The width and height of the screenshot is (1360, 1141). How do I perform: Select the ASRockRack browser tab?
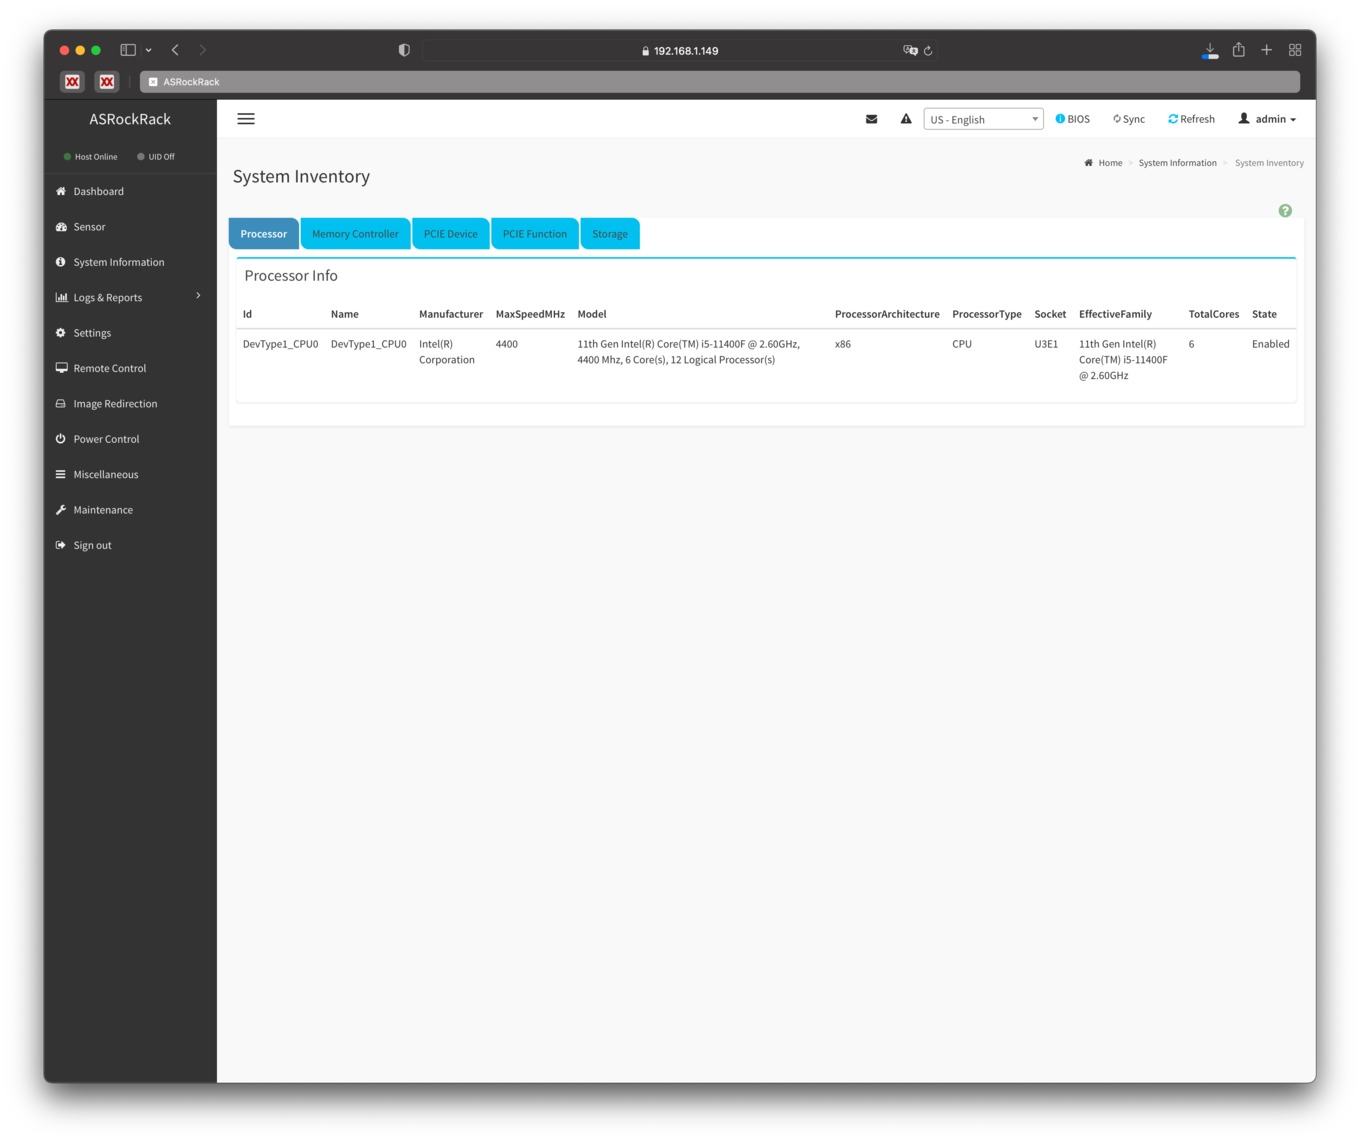point(720,82)
